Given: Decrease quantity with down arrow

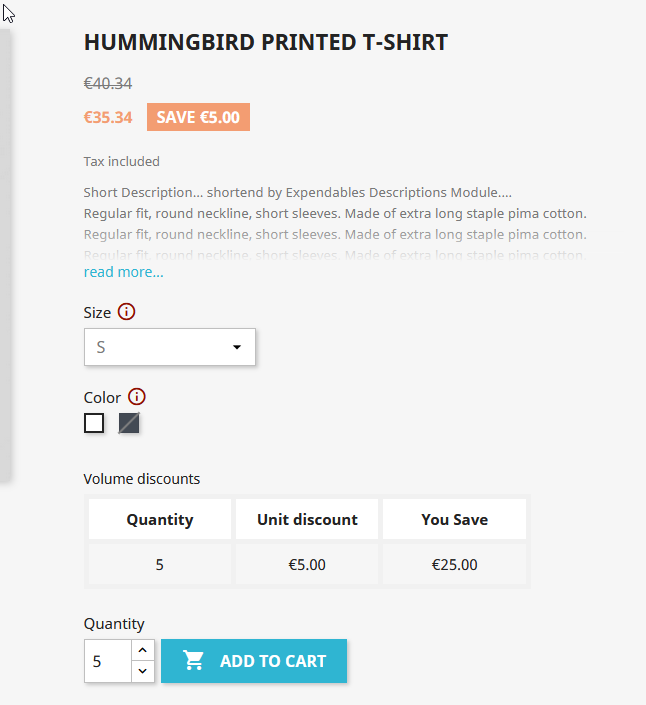Looking at the screenshot, I should tap(142, 671).
